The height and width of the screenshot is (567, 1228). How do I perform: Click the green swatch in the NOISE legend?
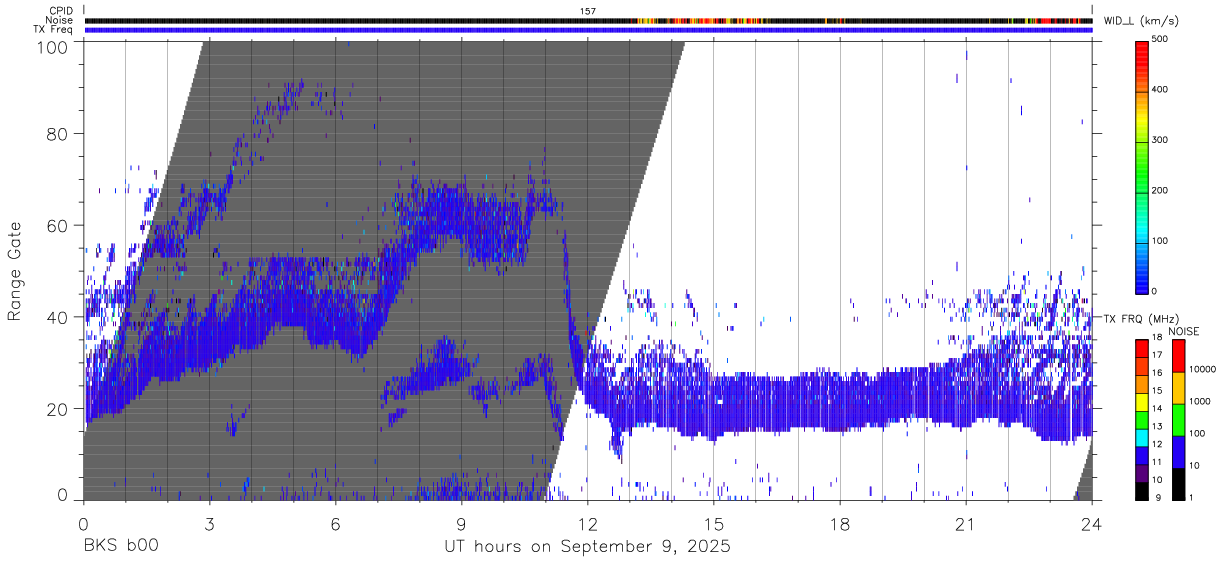click(x=1179, y=420)
